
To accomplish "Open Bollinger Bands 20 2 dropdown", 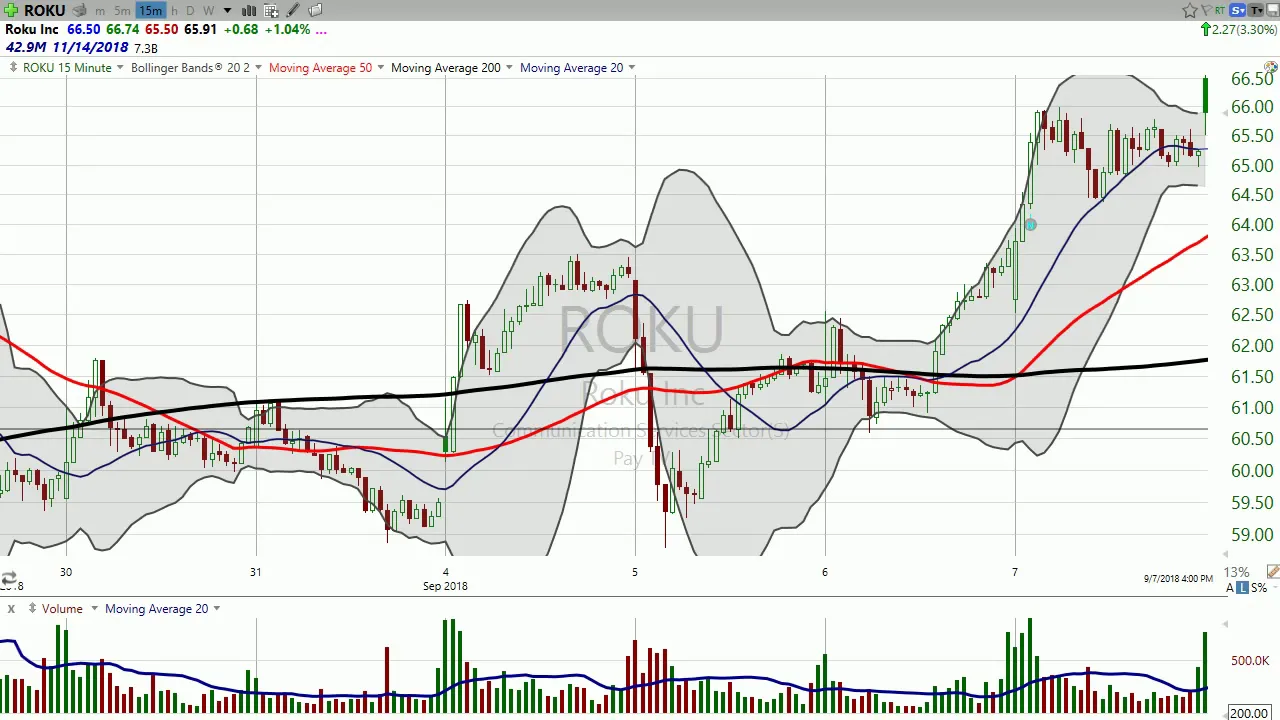I will pos(258,67).
